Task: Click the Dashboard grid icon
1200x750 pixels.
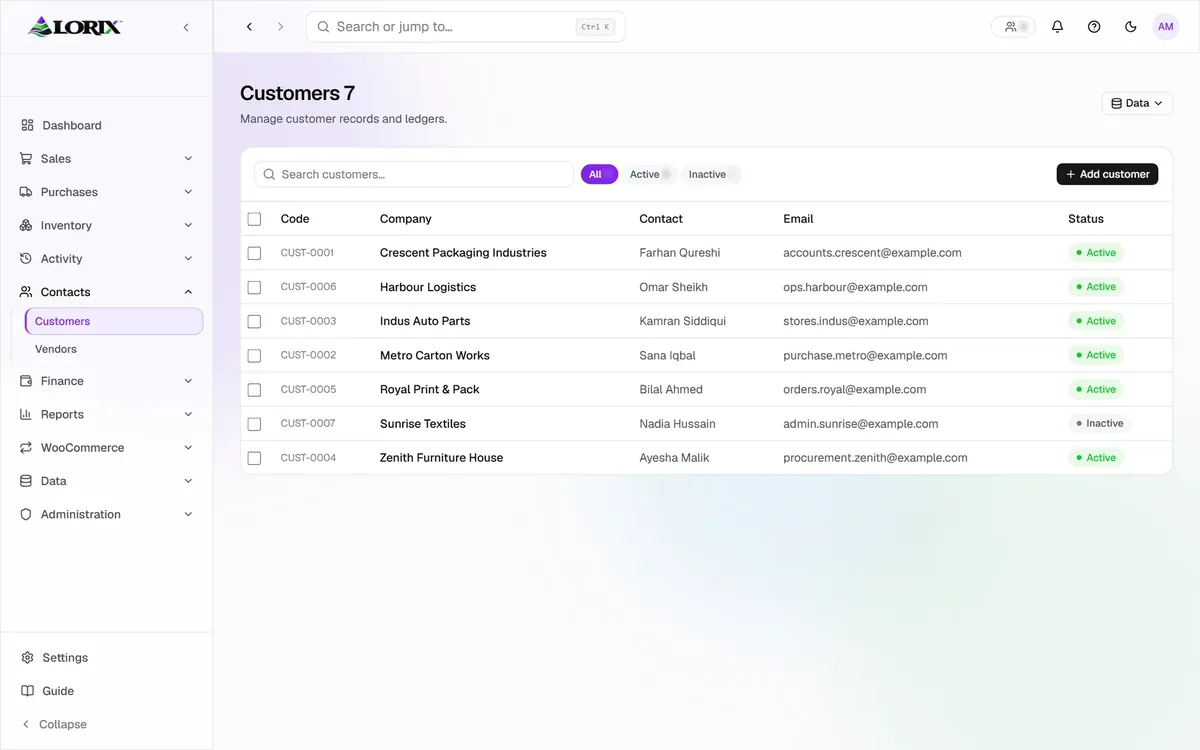Action: pos(27,125)
